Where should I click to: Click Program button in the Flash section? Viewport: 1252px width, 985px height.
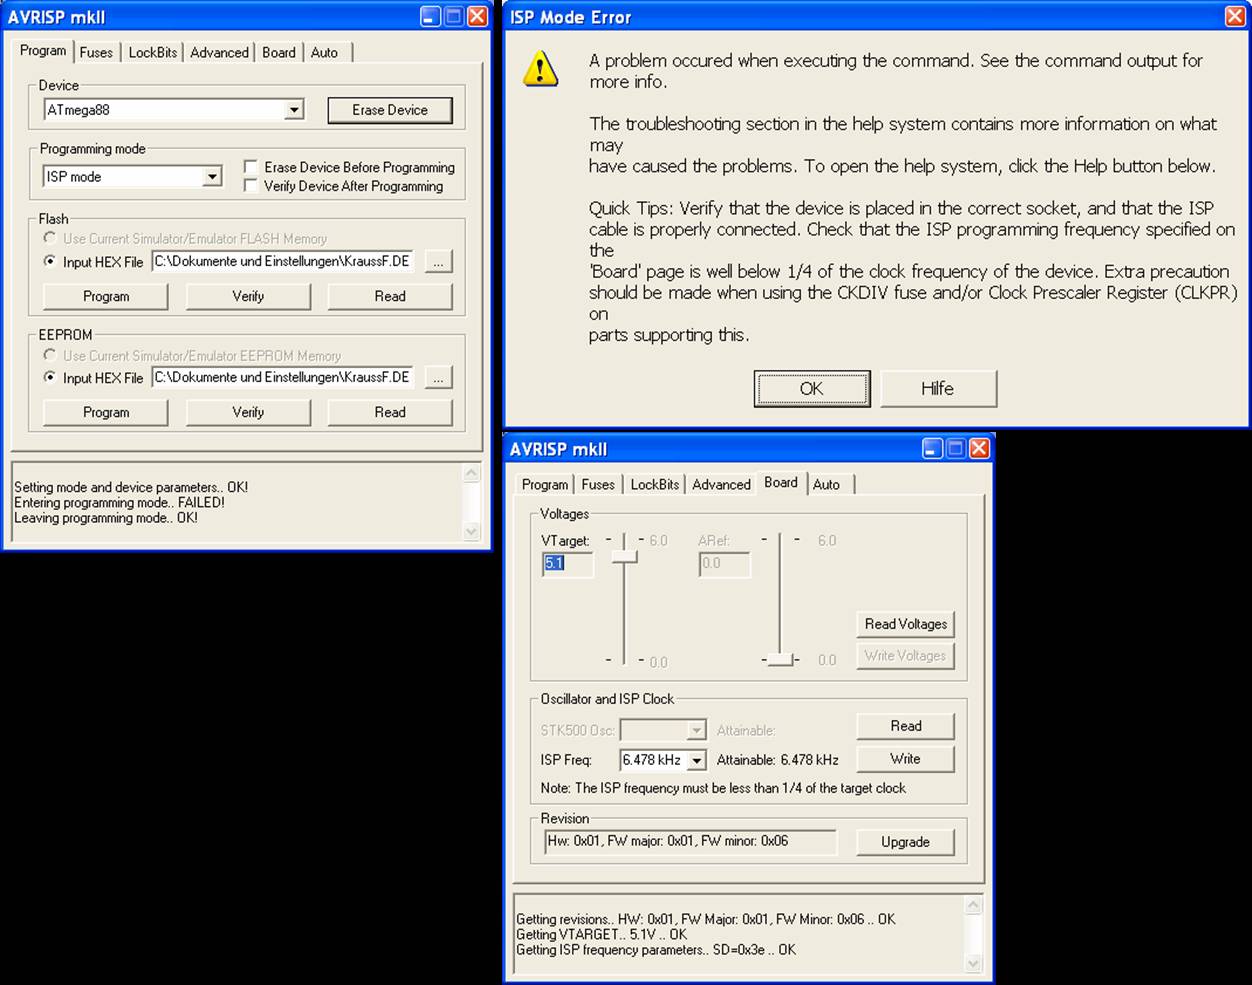[106, 296]
